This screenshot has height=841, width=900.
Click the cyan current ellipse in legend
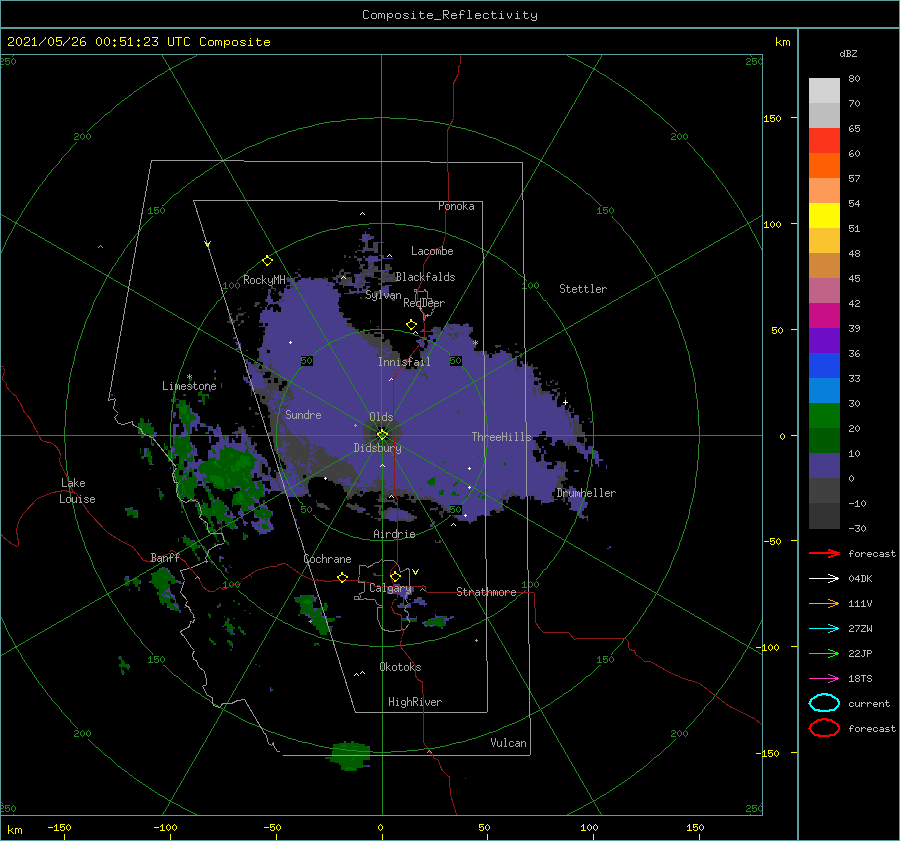[824, 703]
